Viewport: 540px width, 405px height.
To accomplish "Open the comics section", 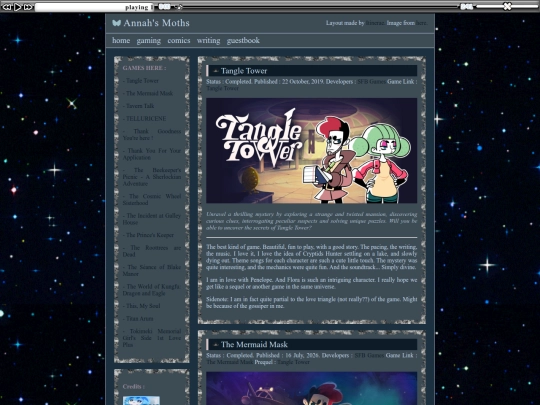I will (179, 41).
